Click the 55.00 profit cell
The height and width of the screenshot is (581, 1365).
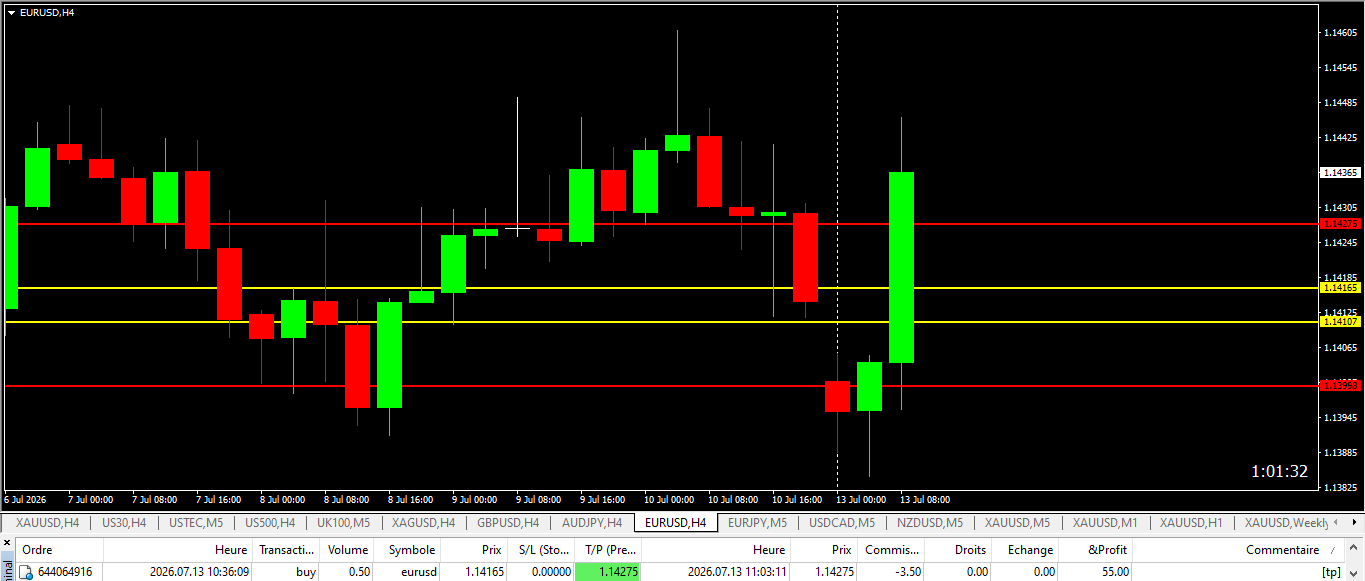[1097, 572]
